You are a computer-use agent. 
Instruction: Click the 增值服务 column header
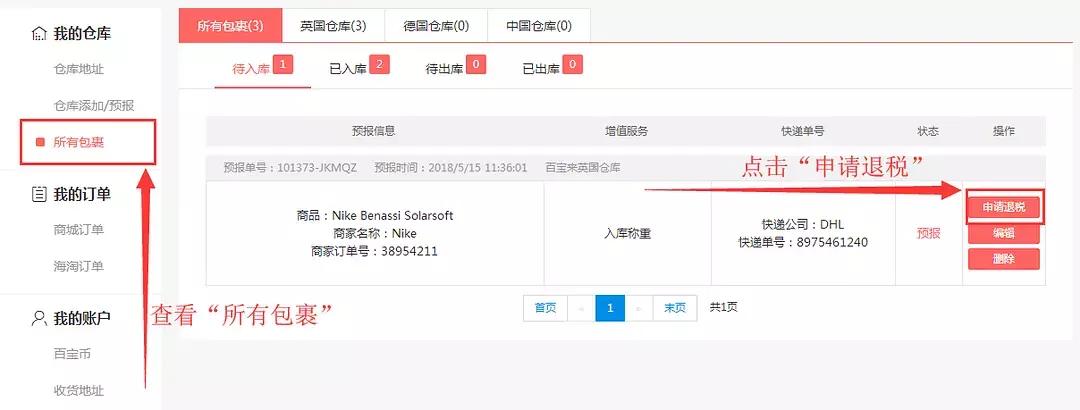[627, 131]
